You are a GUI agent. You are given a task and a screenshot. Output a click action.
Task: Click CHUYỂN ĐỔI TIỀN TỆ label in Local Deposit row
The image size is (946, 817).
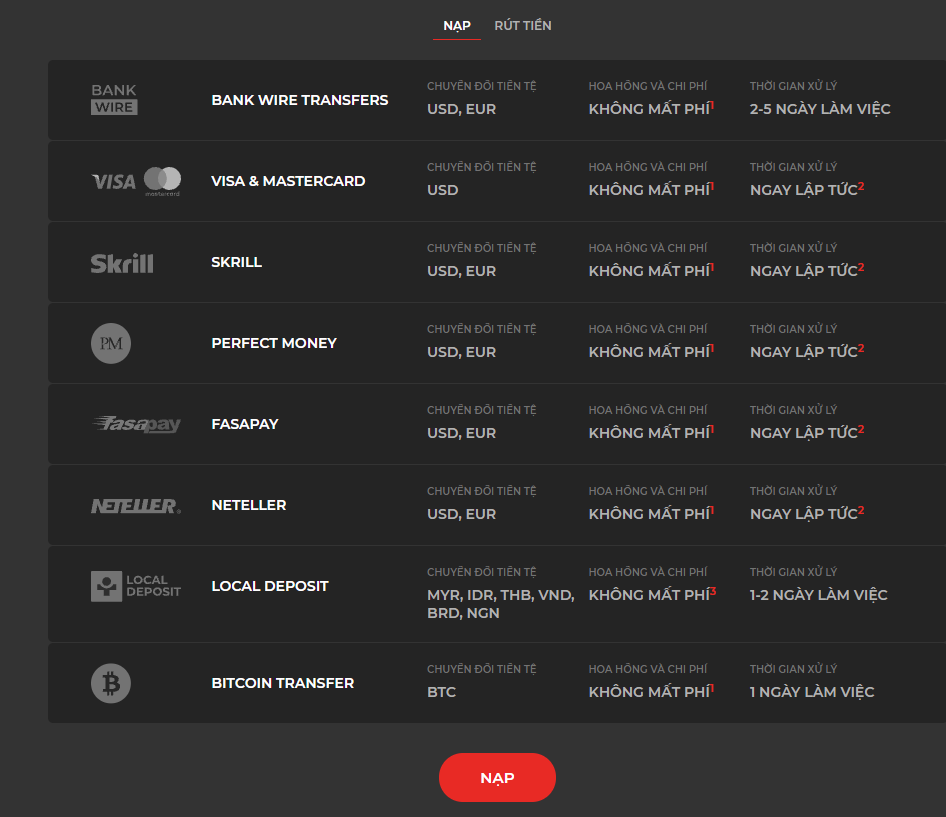click(481, 572)
